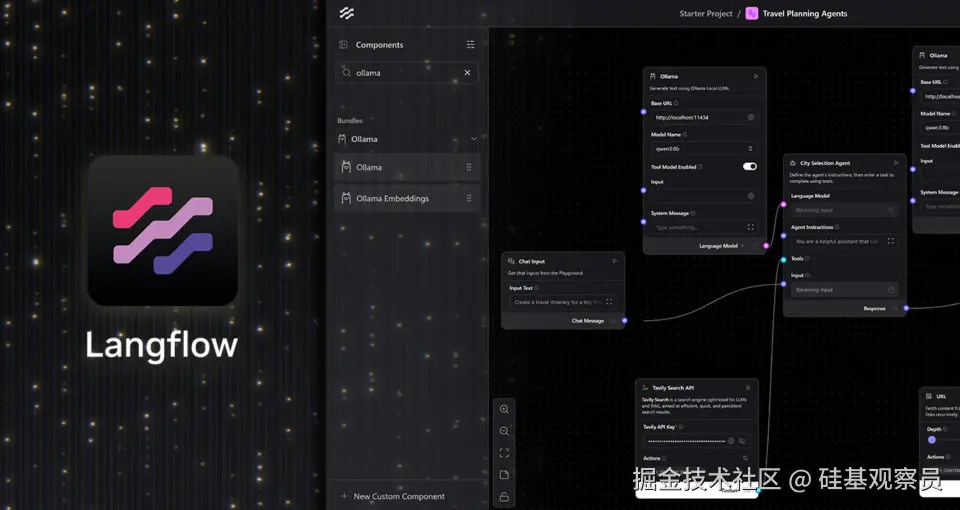
Task: Click the Language Model input handle on the agent
Action: pos(784,204)
